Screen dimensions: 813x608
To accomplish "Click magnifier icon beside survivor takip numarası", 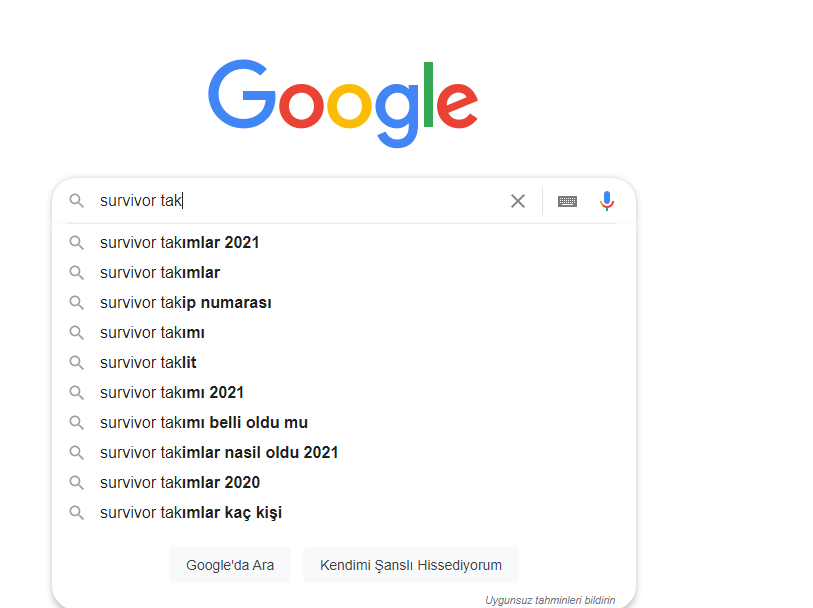I will pos(77,302).
